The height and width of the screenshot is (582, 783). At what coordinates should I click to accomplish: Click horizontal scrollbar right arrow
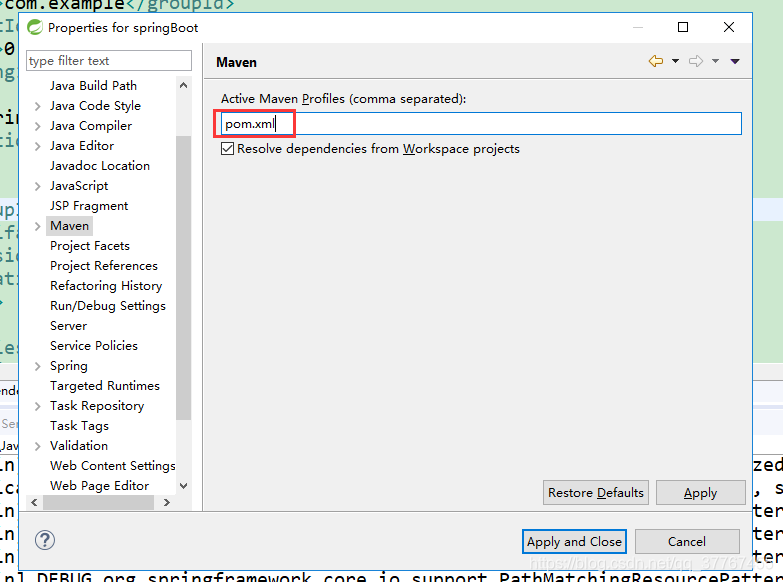(167, 503)
